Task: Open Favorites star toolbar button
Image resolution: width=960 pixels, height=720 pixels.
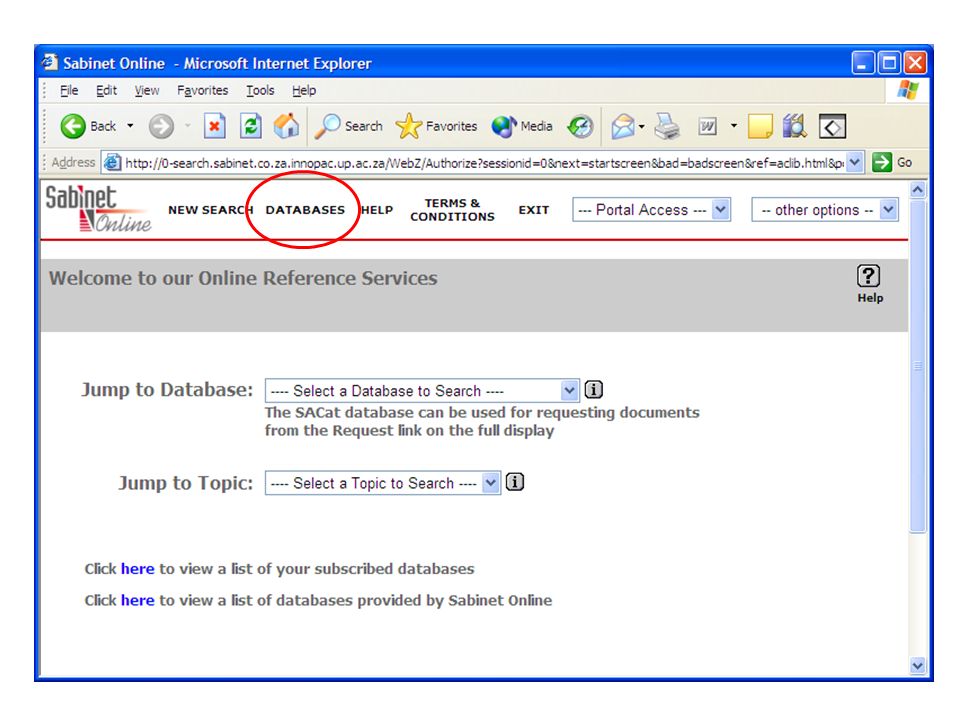Action: (x=436, y=126)
